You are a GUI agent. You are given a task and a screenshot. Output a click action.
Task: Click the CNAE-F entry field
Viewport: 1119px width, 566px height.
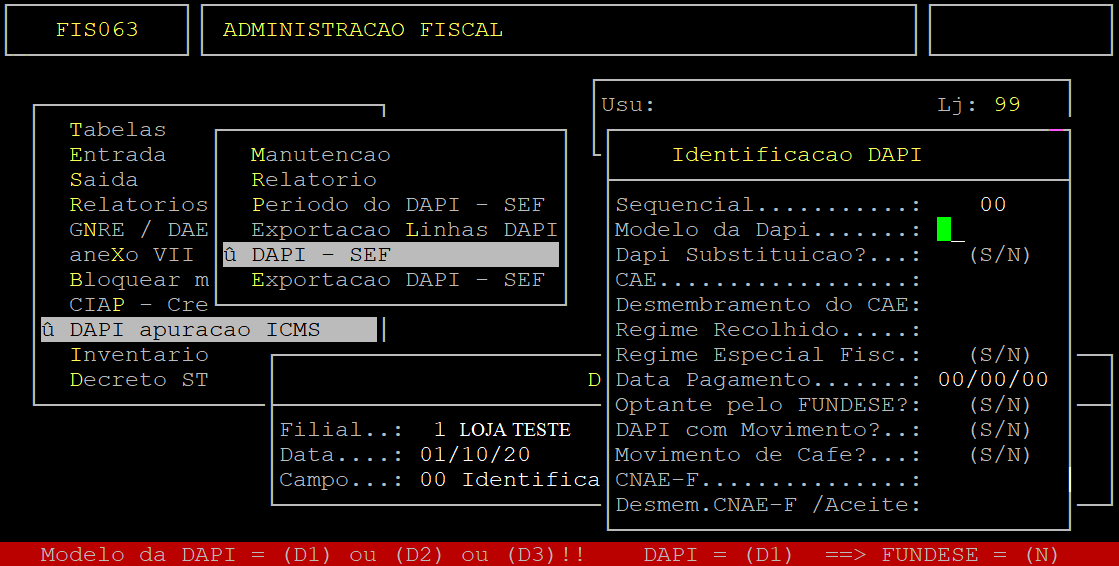(990, 480)
